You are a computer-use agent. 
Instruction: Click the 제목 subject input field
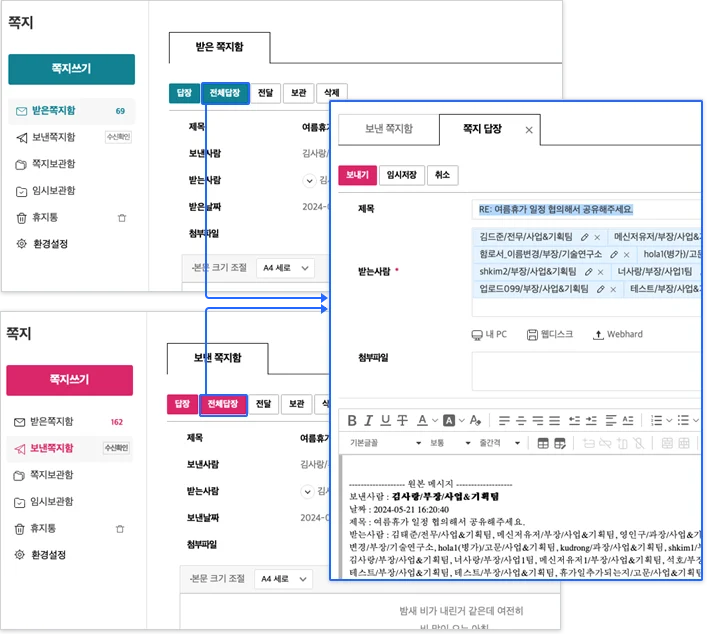coord(588,209)
